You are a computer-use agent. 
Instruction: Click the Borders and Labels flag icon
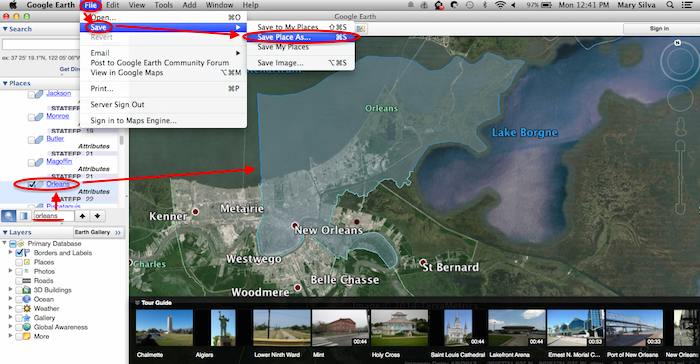tap(27, 253)
